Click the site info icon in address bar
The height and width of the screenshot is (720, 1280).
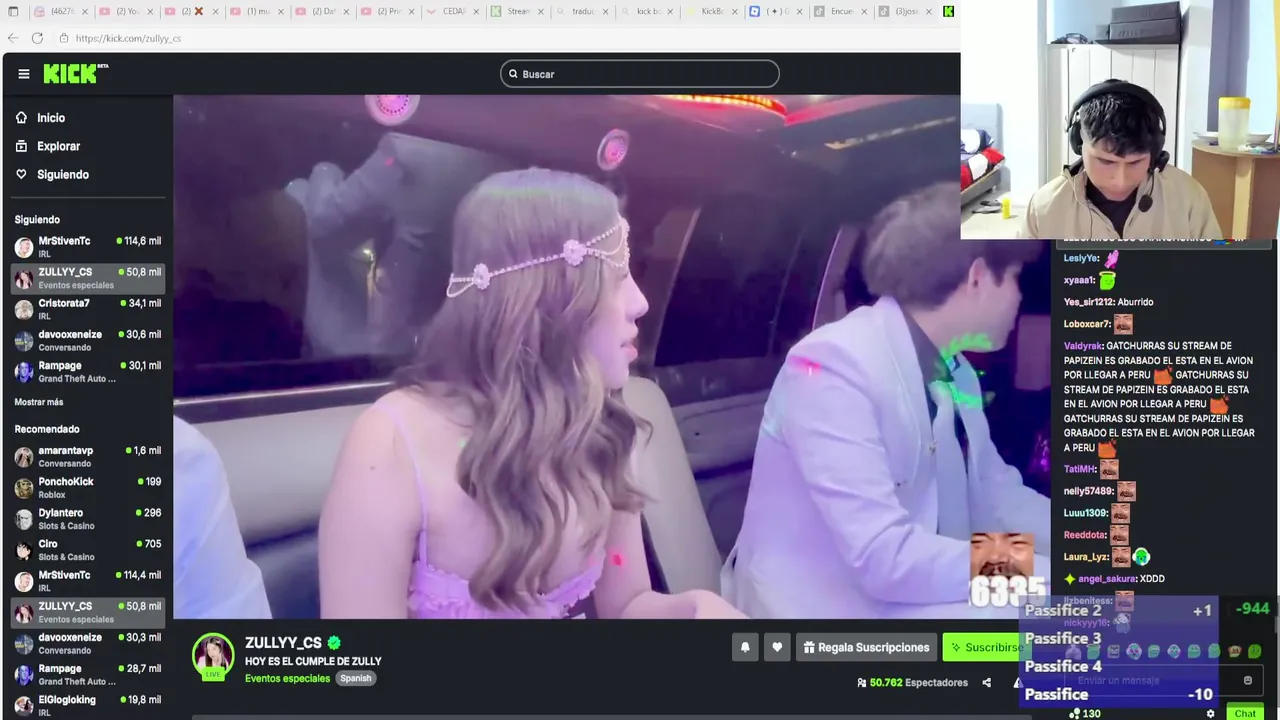pyautogui.click(x=63, y=38)
